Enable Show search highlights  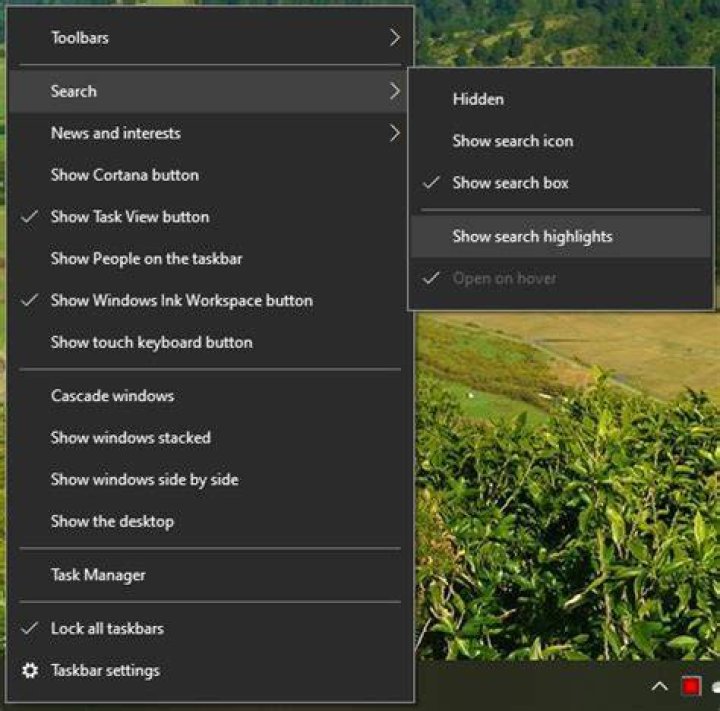click(x=561, y=237)
